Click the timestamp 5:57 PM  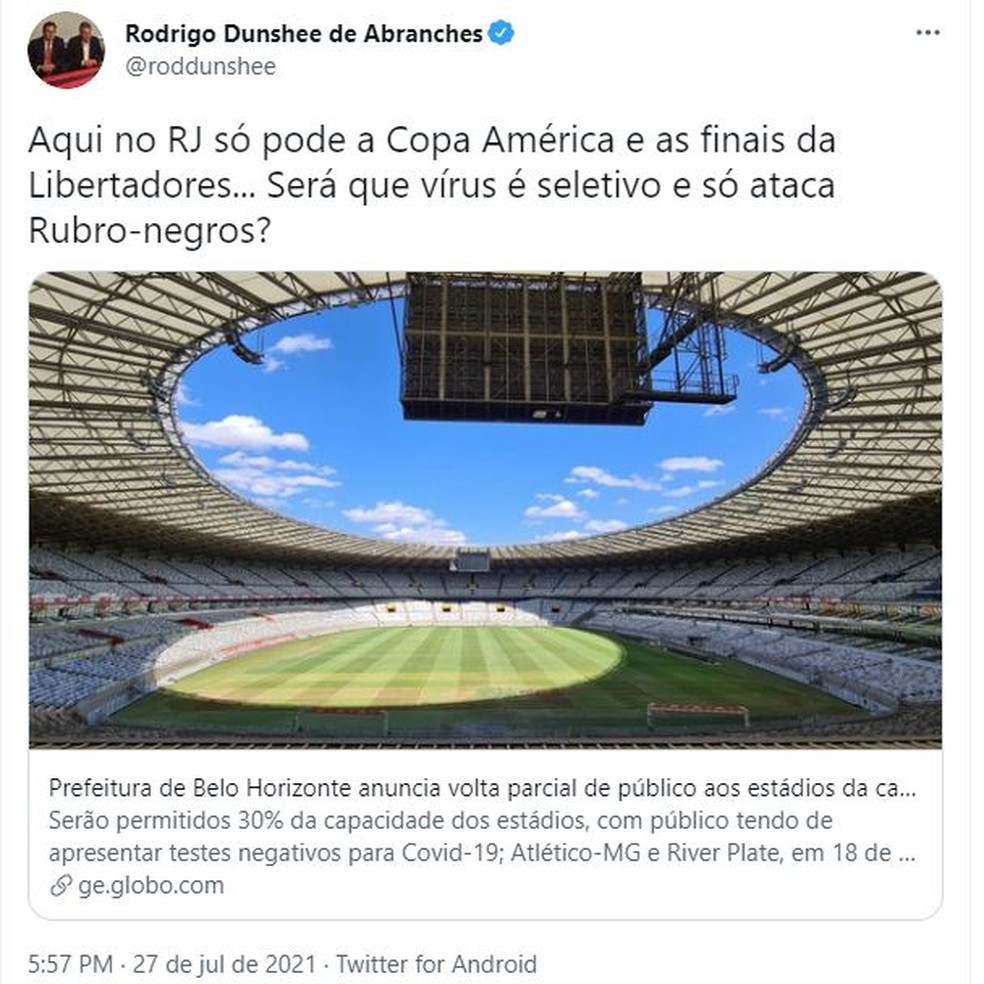(x=70, y=964)
